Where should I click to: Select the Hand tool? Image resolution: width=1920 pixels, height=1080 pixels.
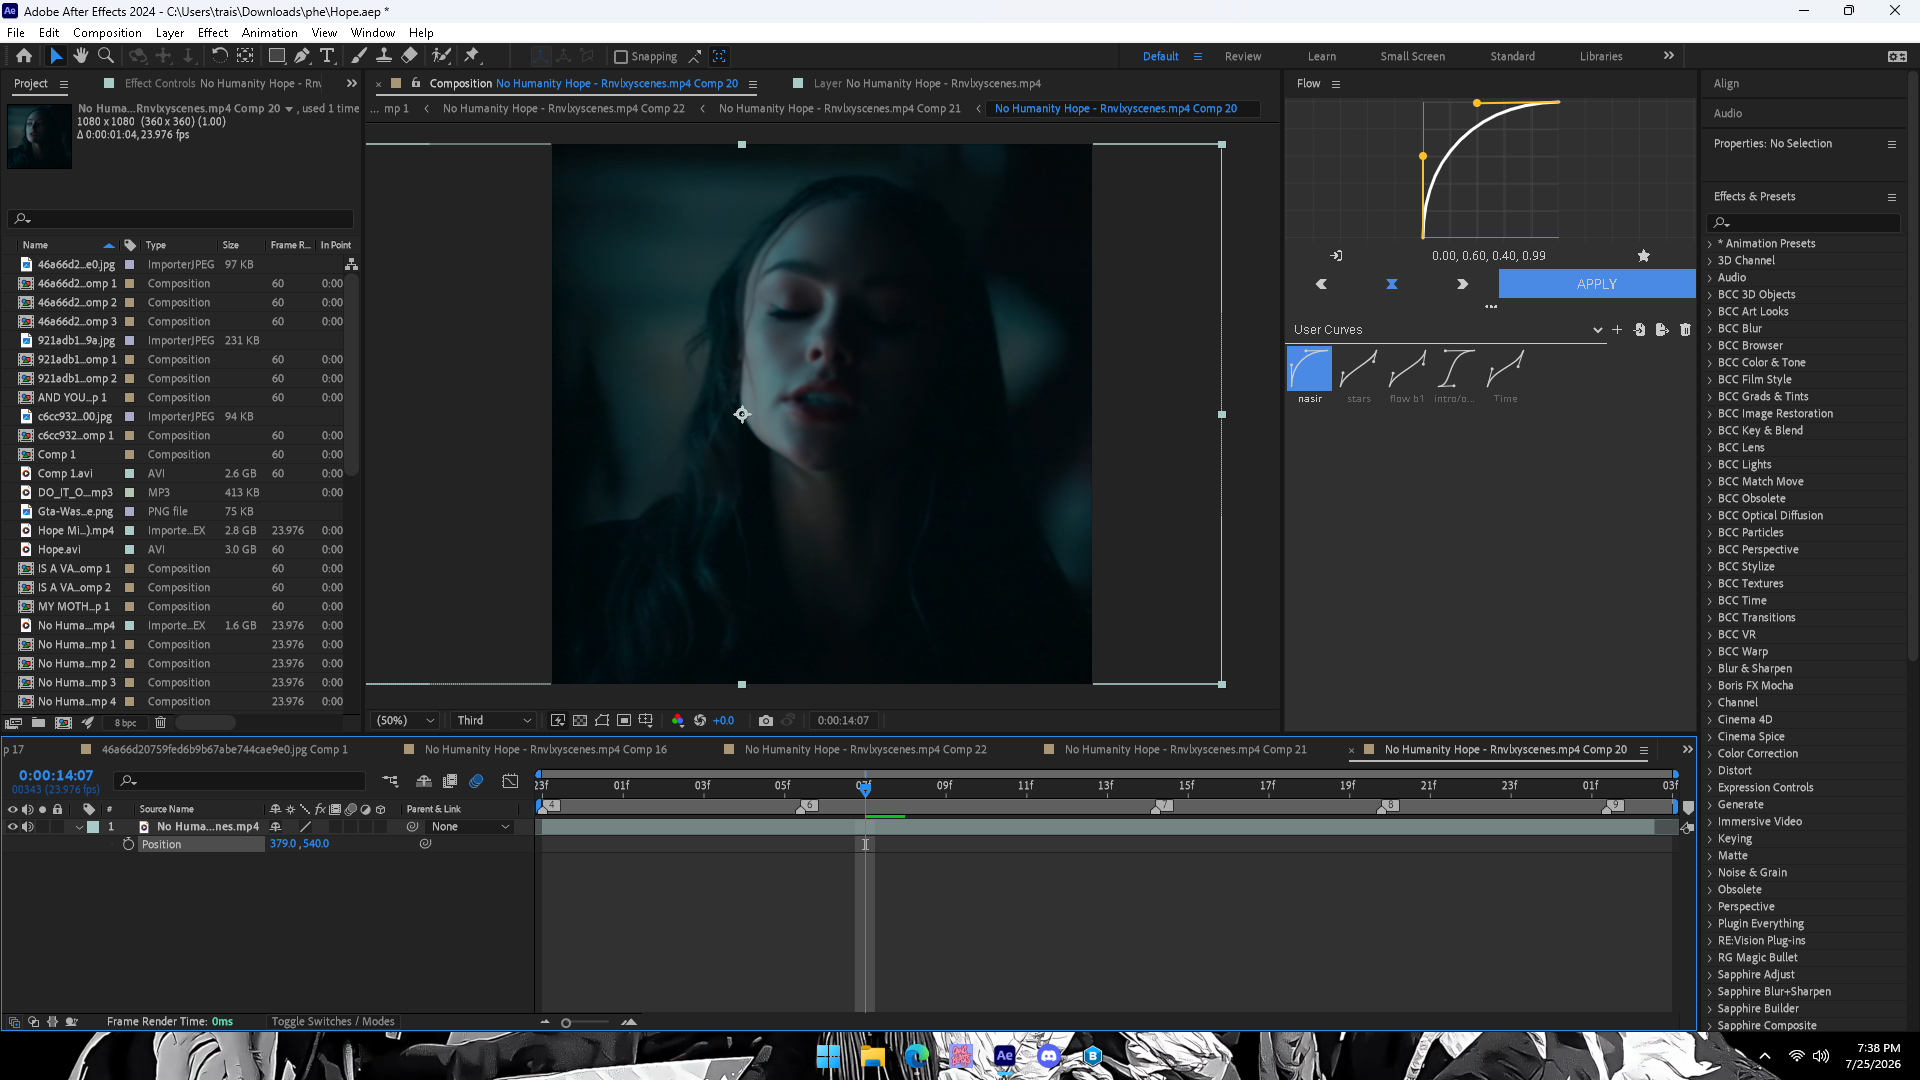tap(81, 56)
